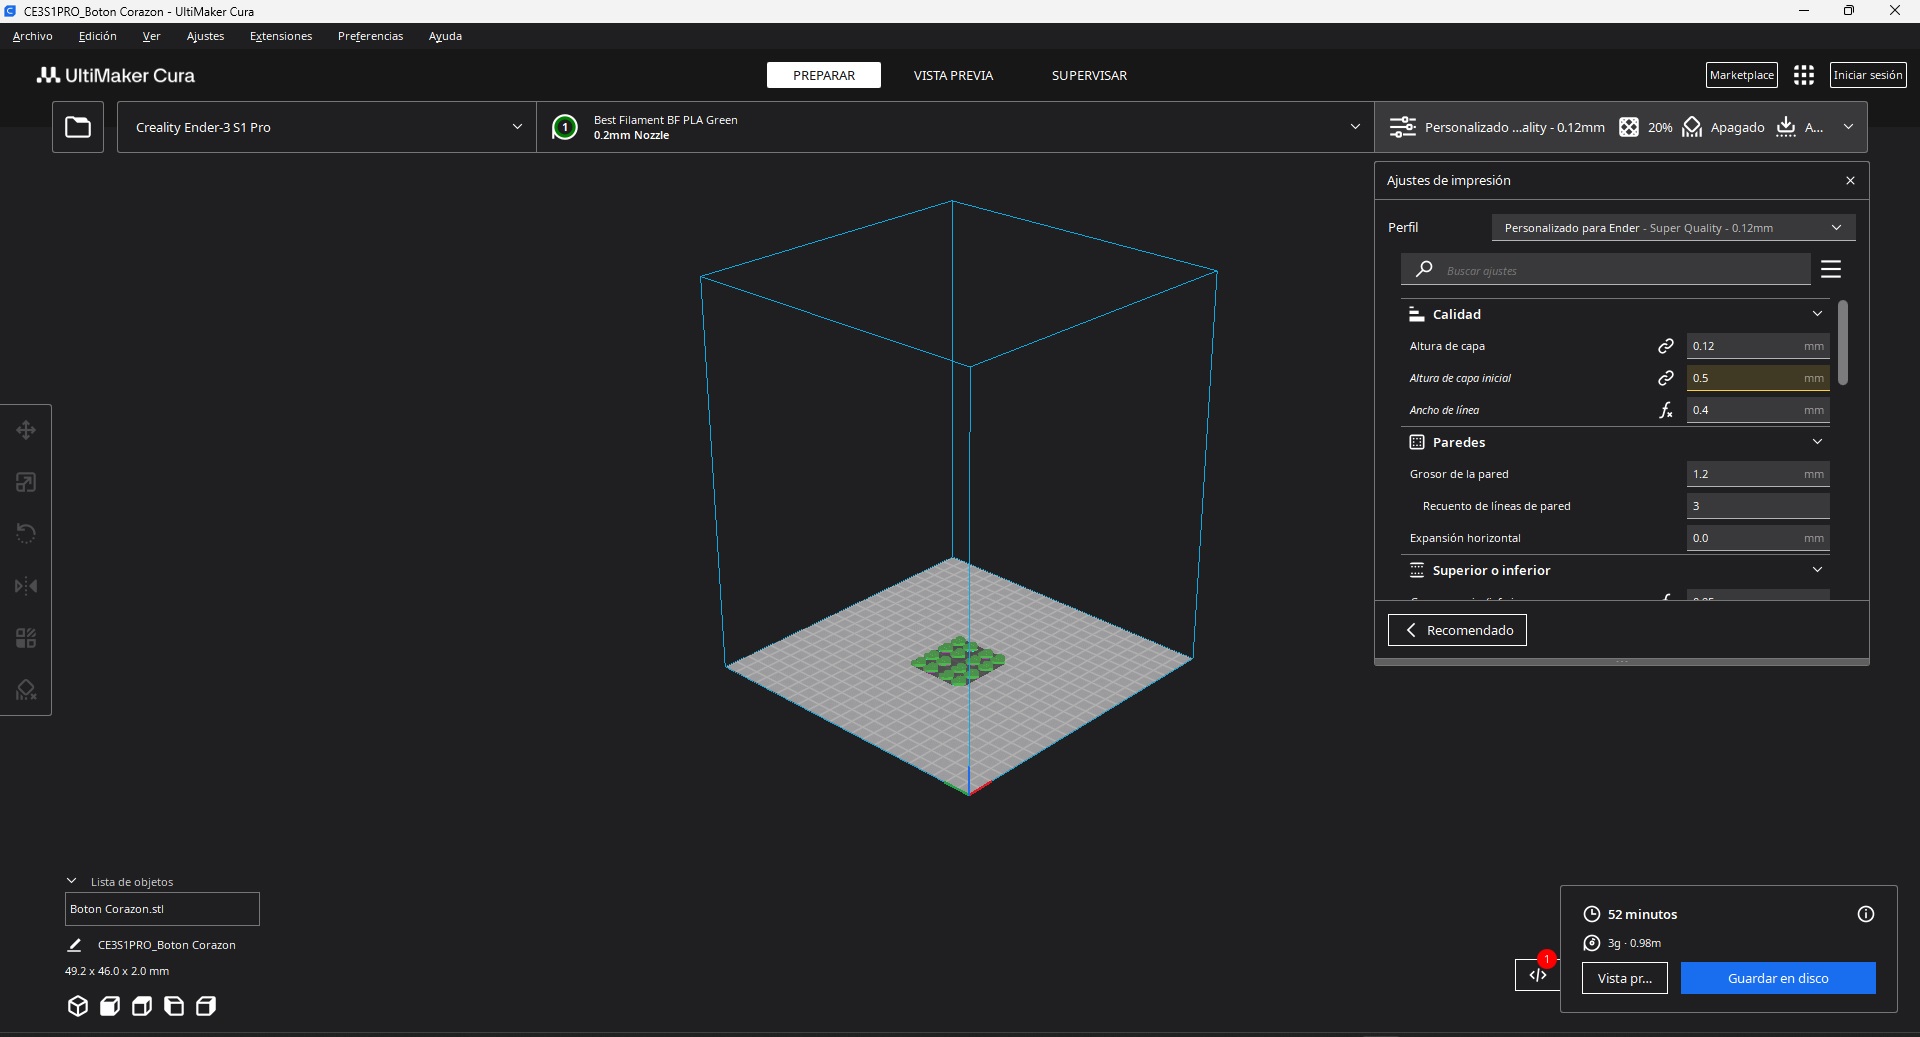1920x1037 pixels.
Task: Open file folder icon
Action: pos(78,127)
